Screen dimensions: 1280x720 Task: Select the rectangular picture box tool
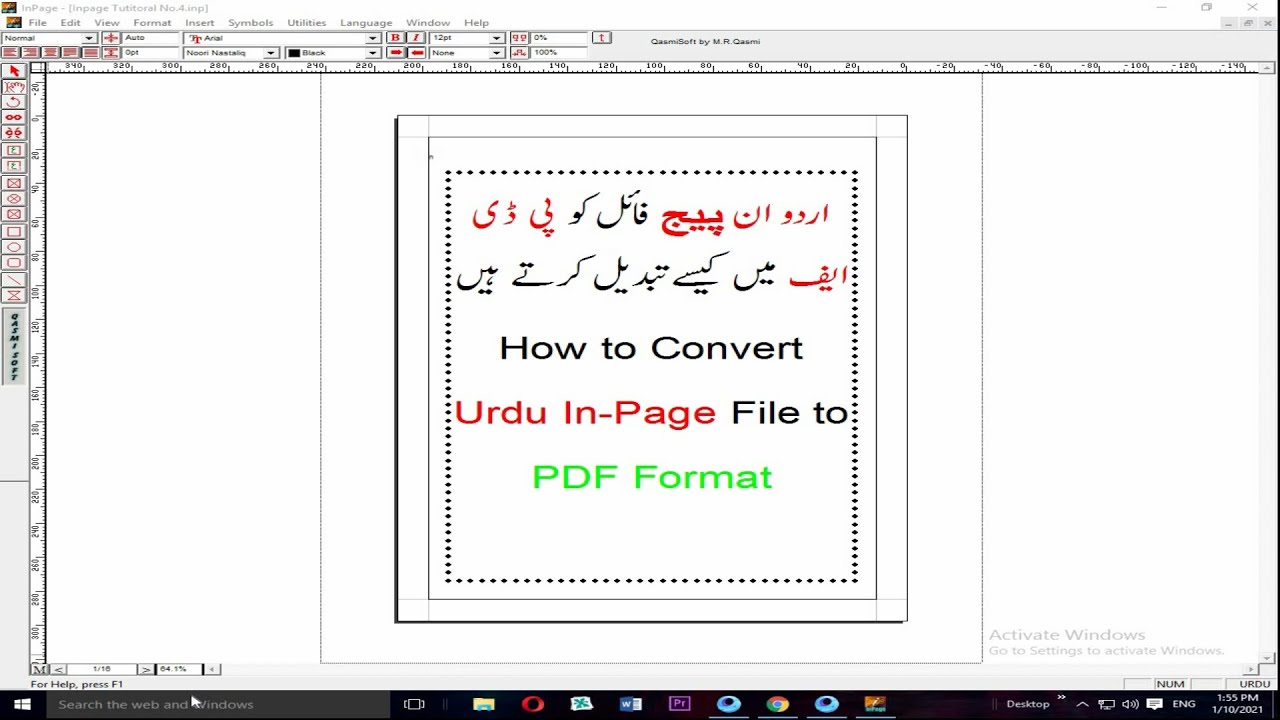pos(14,182)
